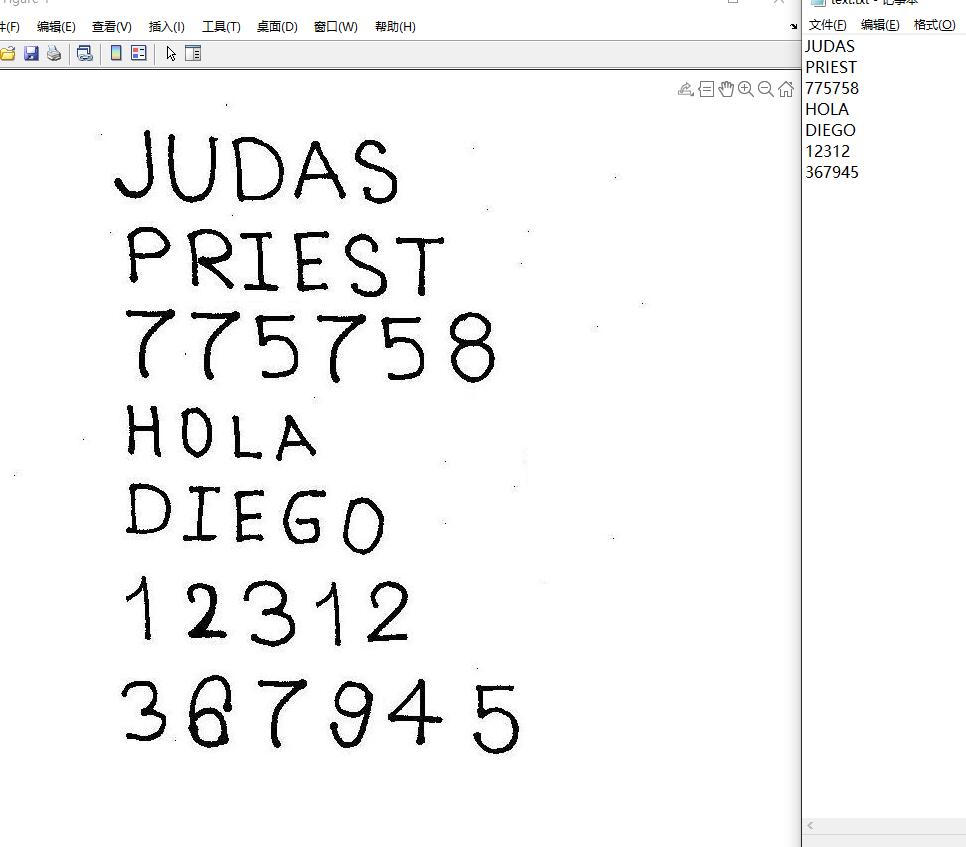
Task: Select the Zoom In magnifier
Action: pyautogui.click(x=746, y=89)
